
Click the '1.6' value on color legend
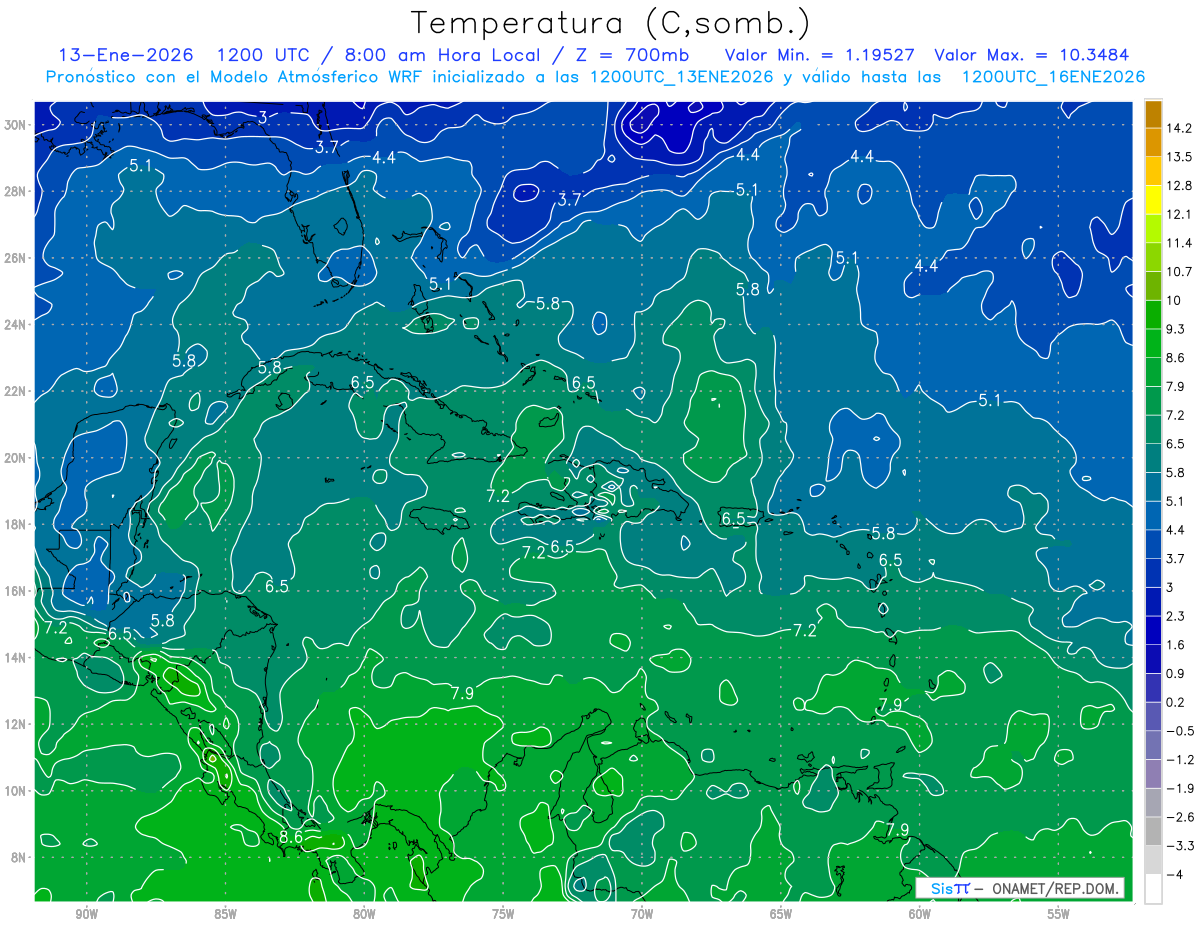click(1176, 645)
